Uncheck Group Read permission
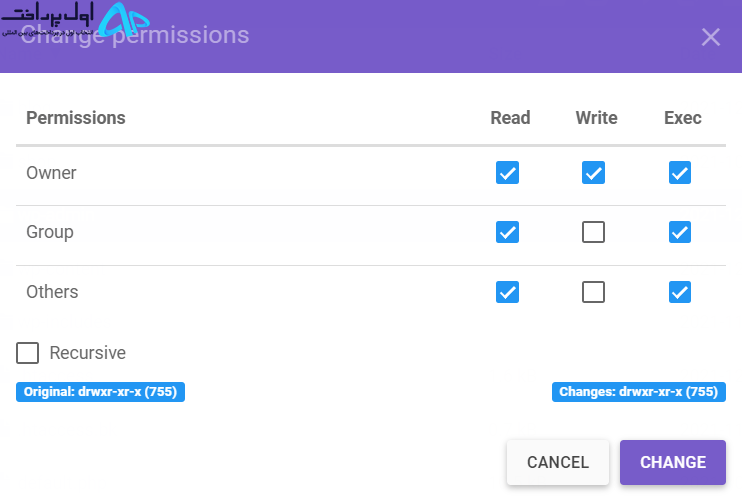 tap(507, 232)
